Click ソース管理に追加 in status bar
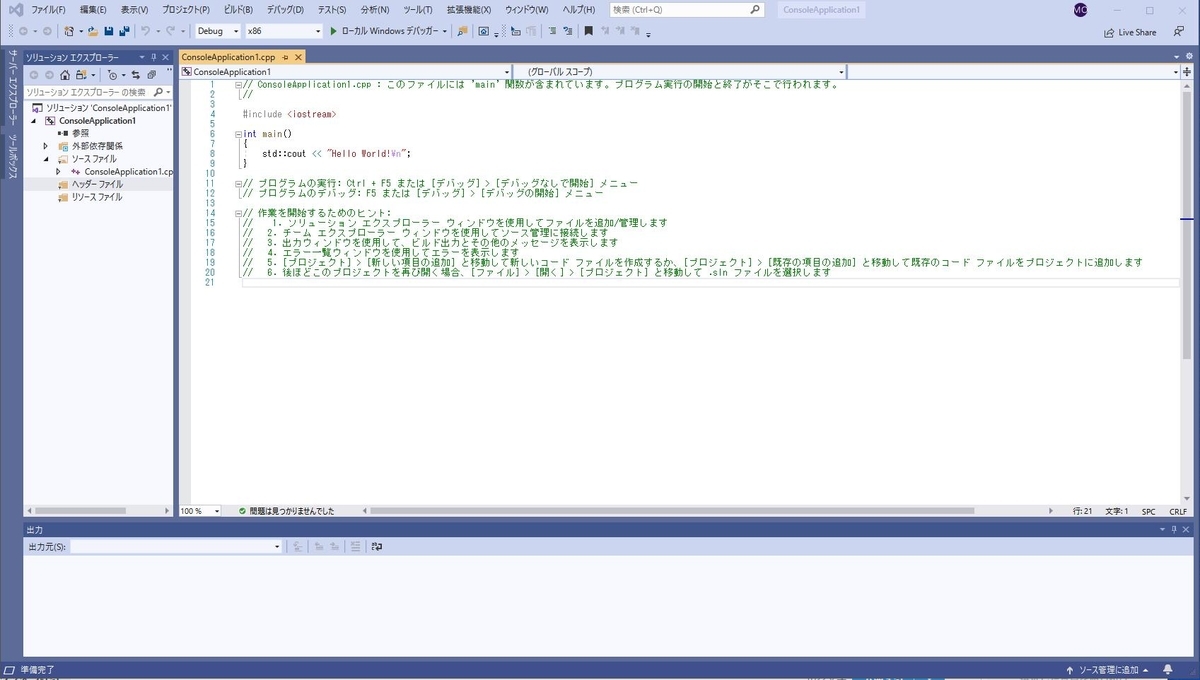The image size is (1200, 680). click(1108, 670)
